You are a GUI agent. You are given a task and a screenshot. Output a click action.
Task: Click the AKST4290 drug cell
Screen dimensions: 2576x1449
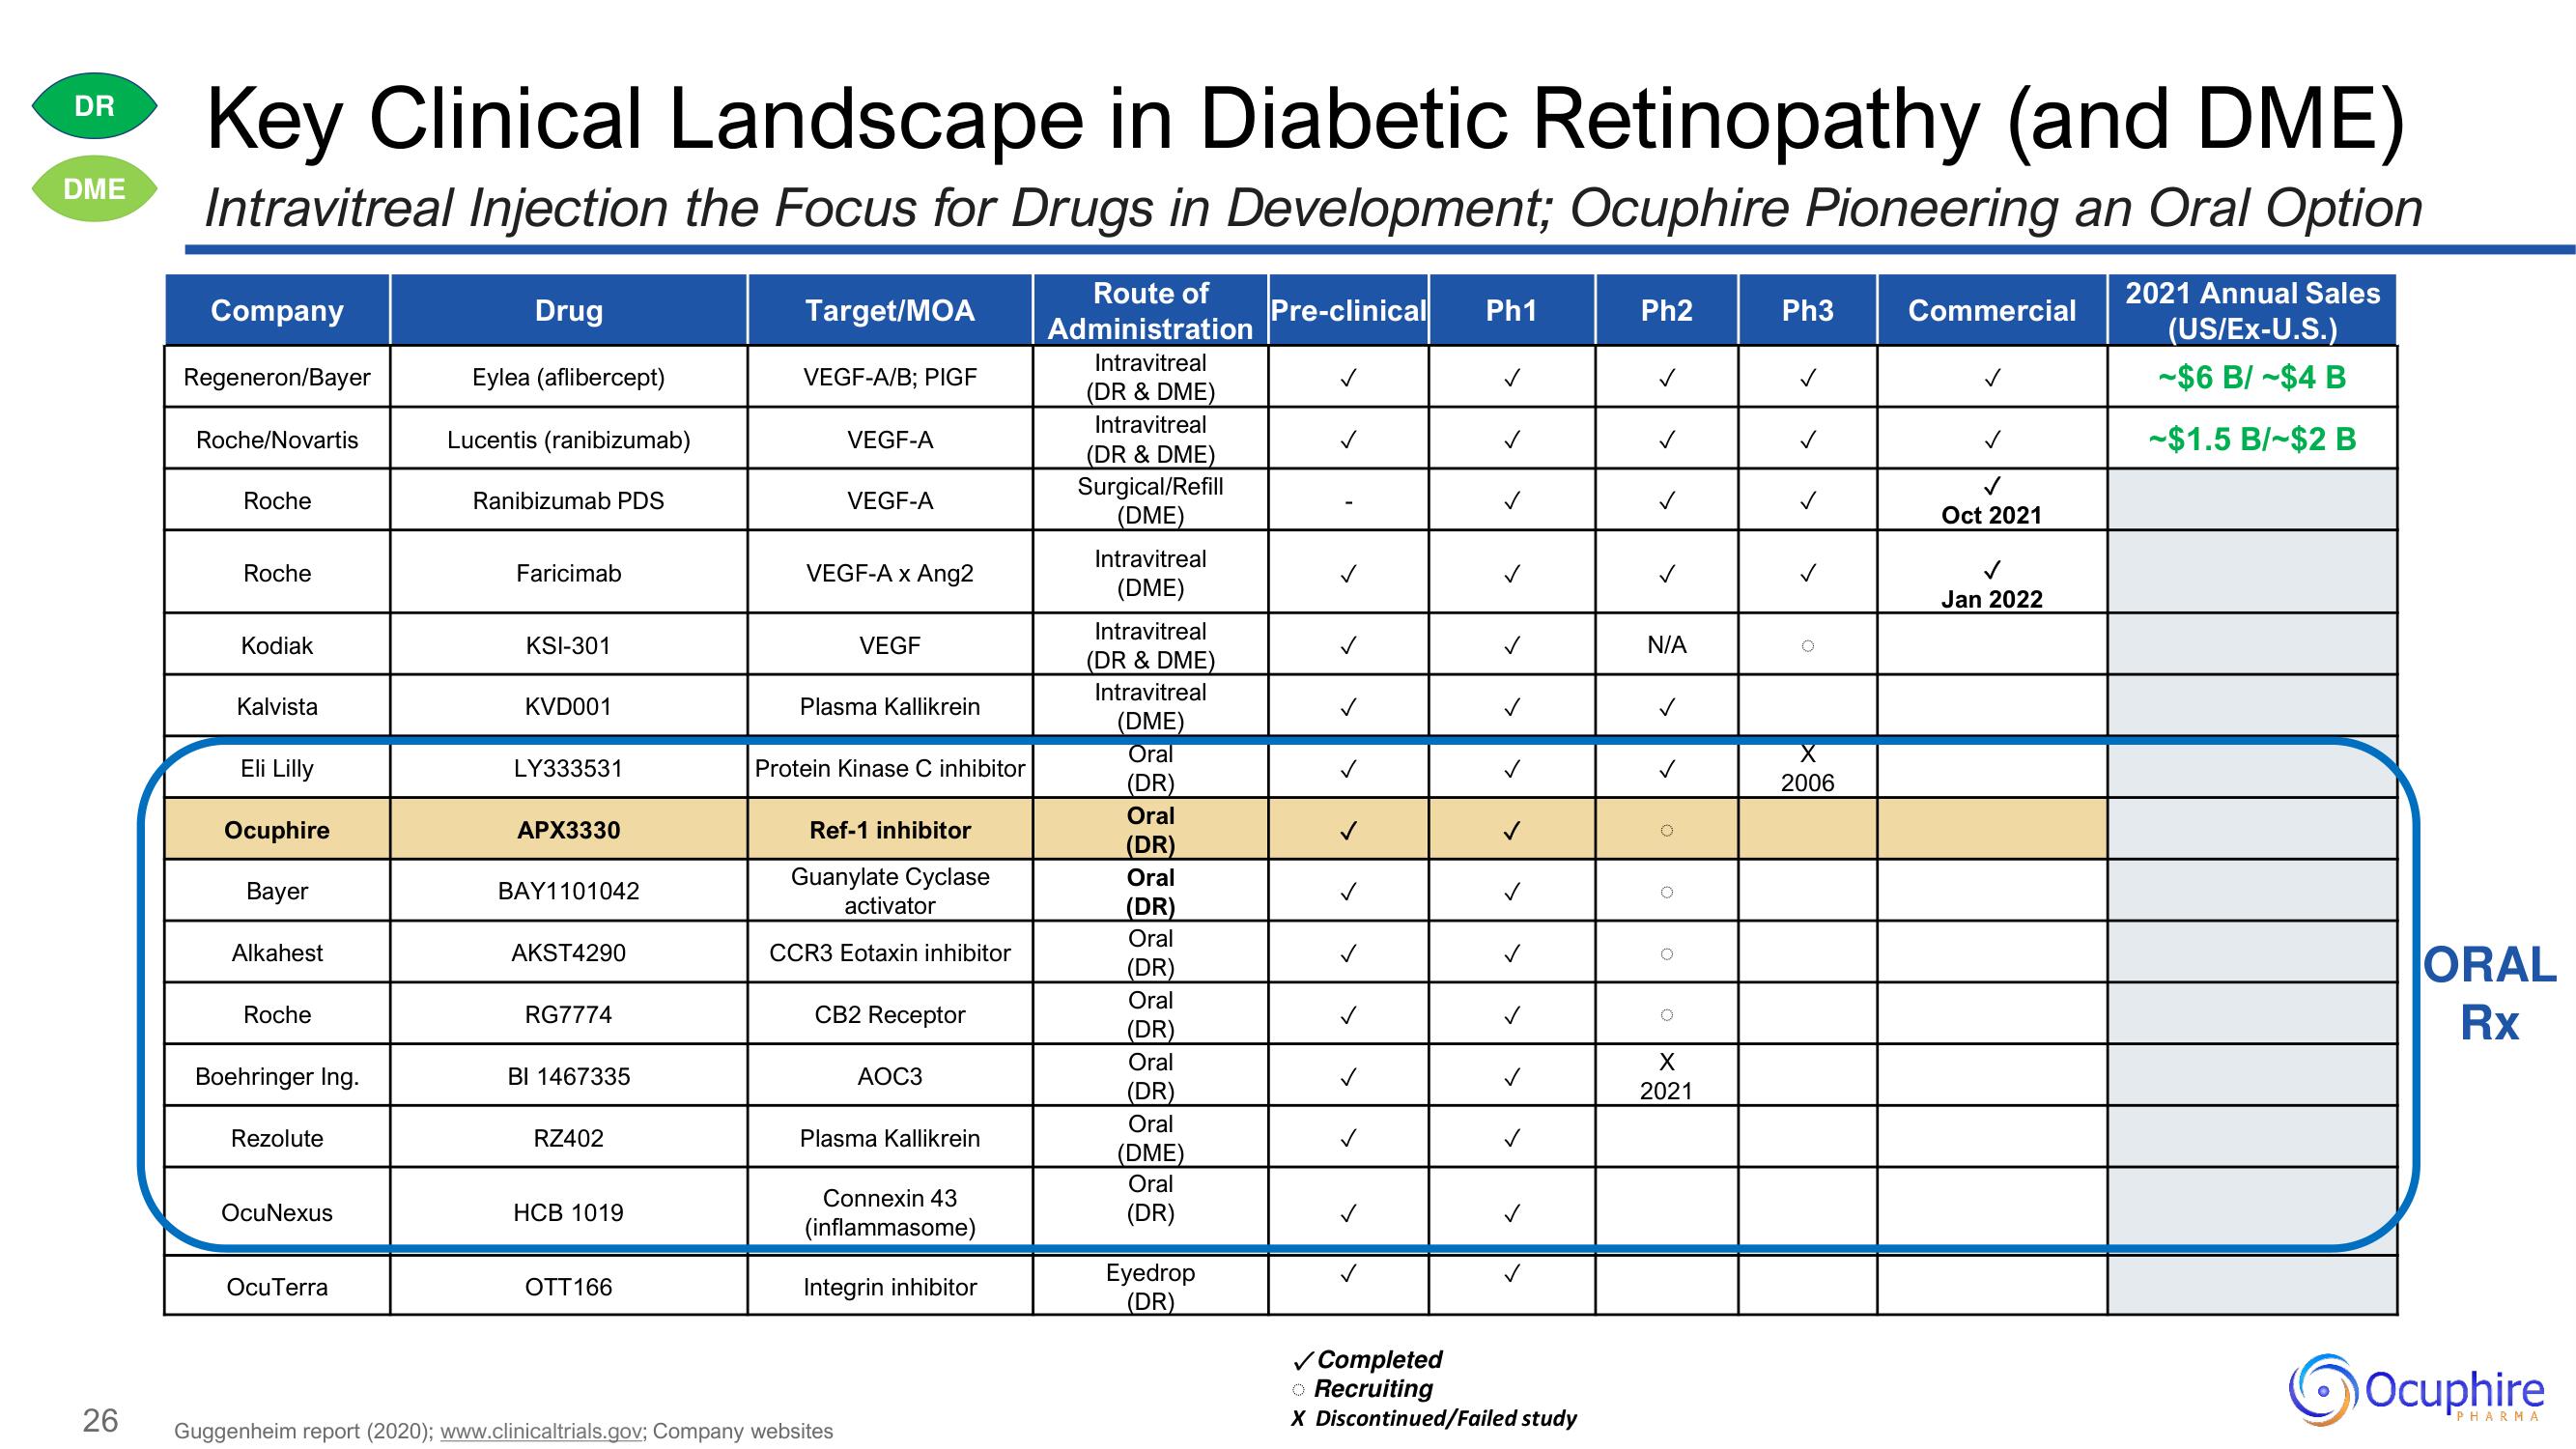tap(568, 953)
